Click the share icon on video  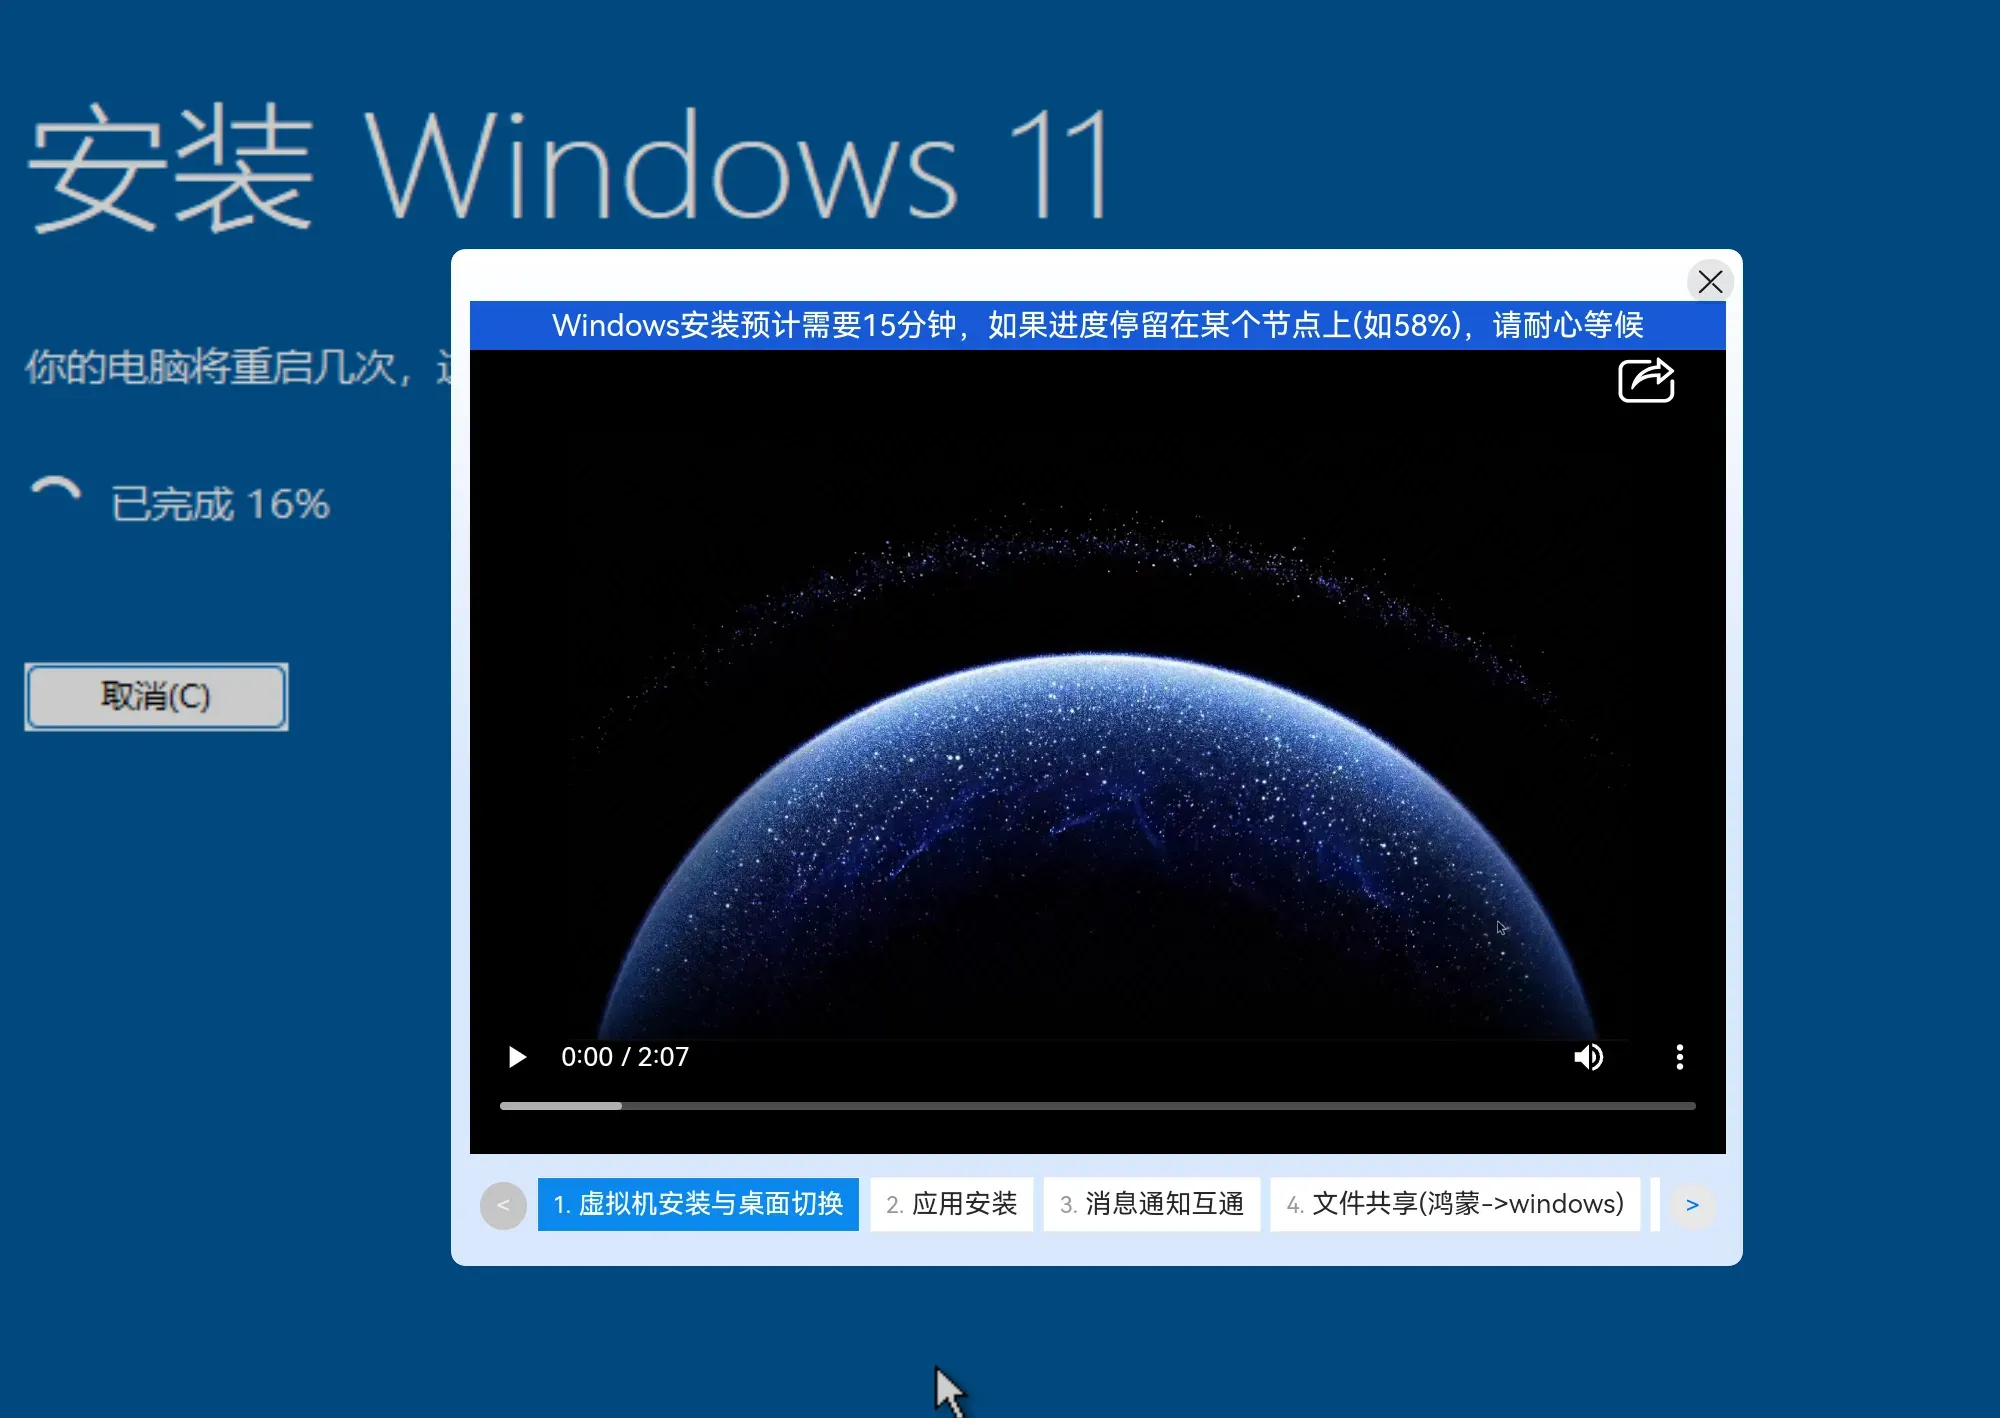click(x=1646, y=380)
